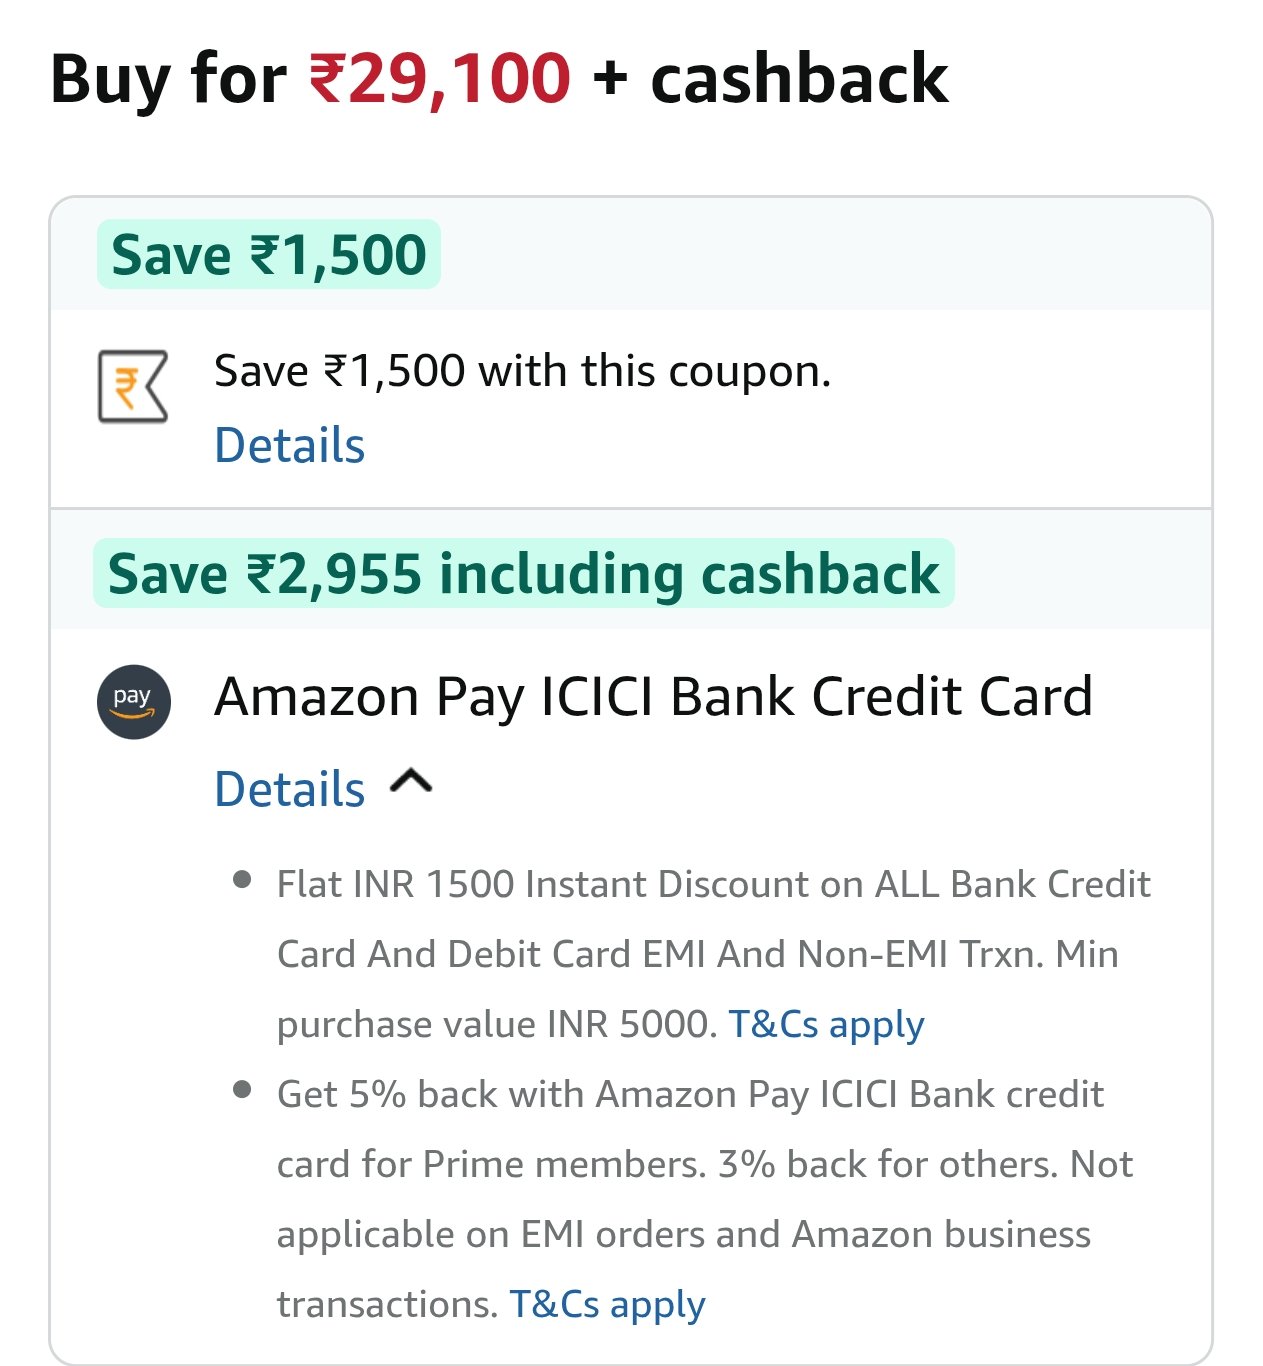The height and width of the screenshot is (1366, 1263).
Task: Click the bullet dot before Get 5% back
Action: point(241,1089)
